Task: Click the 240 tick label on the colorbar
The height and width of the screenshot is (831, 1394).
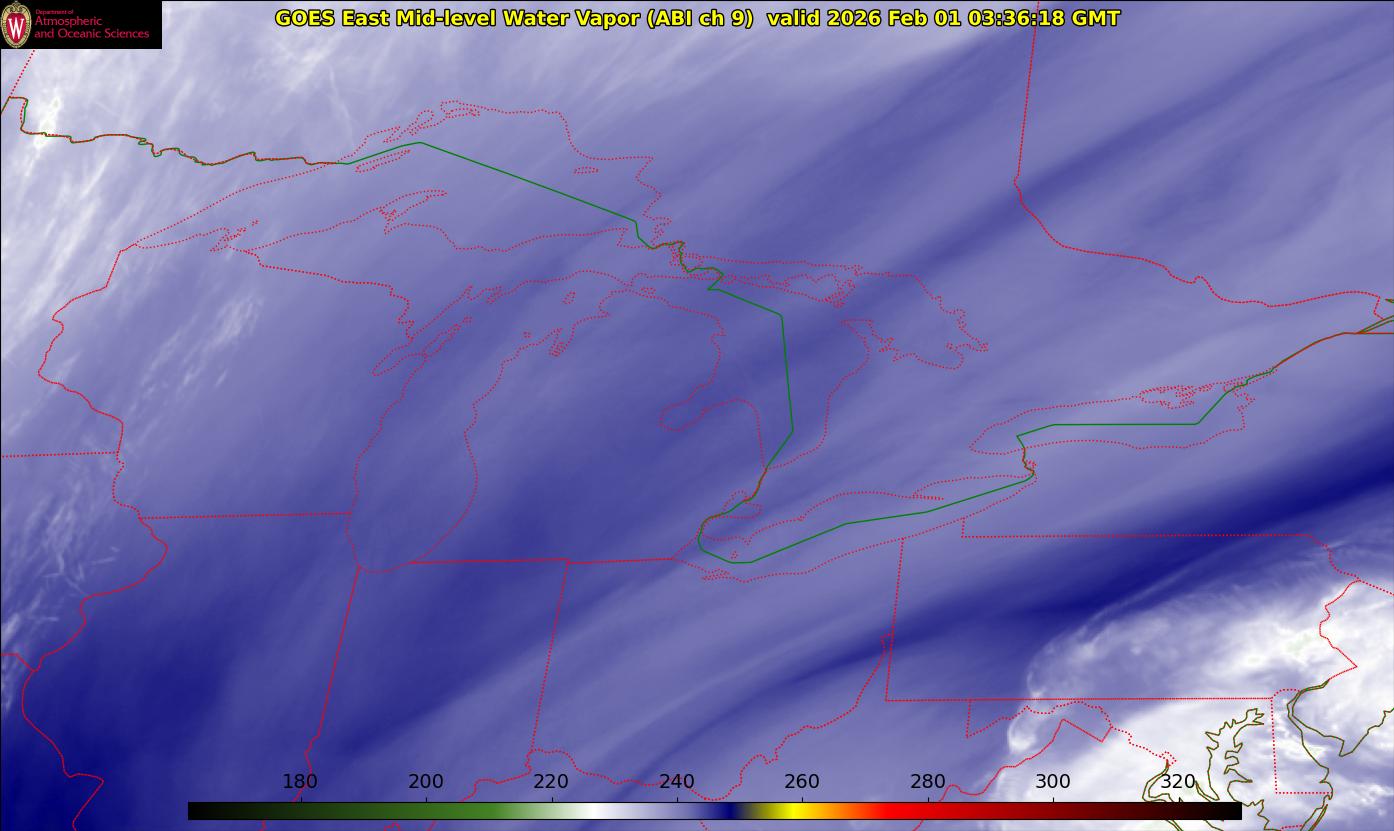Action: [677, 781]
